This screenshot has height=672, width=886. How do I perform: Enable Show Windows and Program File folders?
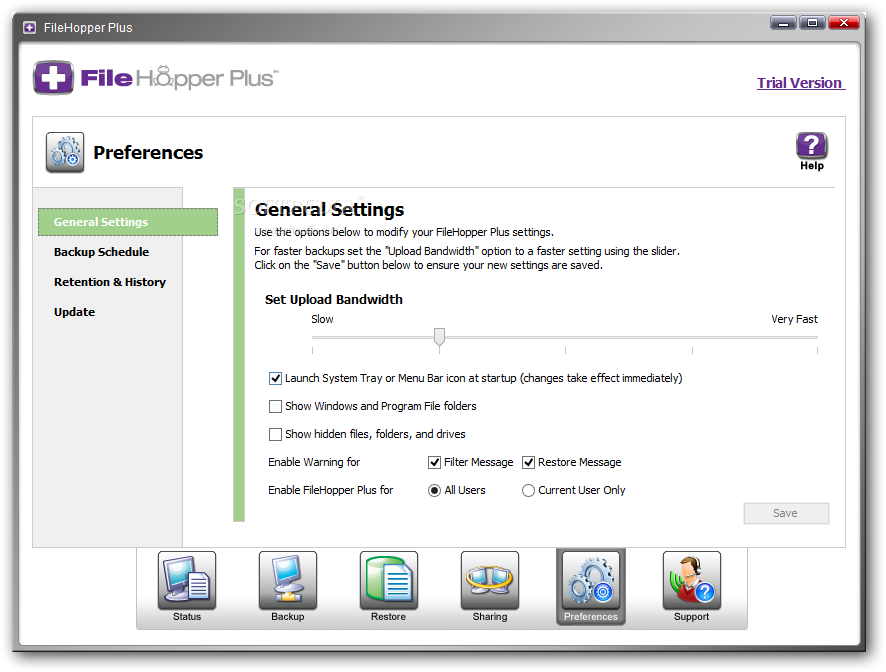[275, 406]
